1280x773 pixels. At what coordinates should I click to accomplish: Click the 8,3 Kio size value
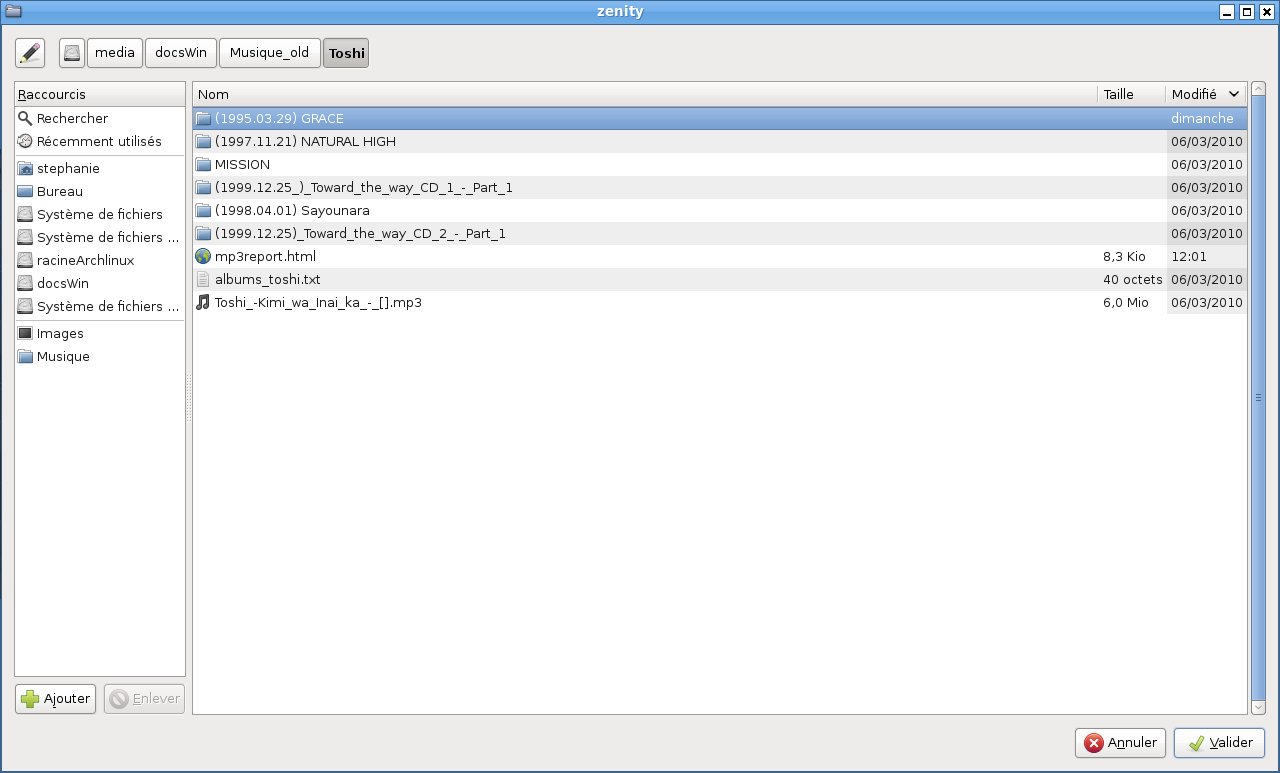[1124, 256]
